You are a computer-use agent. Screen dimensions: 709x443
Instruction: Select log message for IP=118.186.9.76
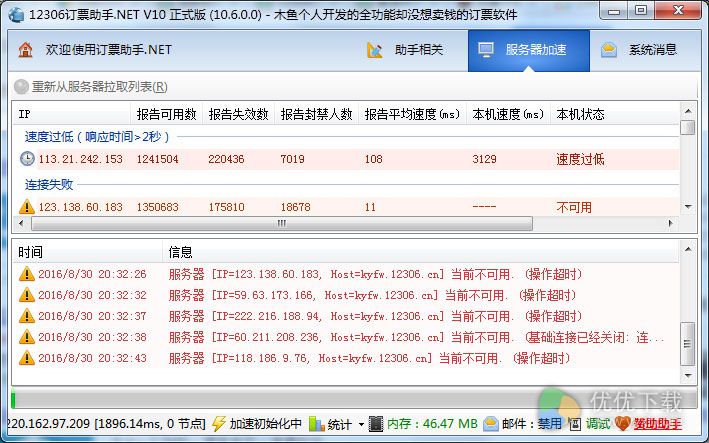click(370, 358)
